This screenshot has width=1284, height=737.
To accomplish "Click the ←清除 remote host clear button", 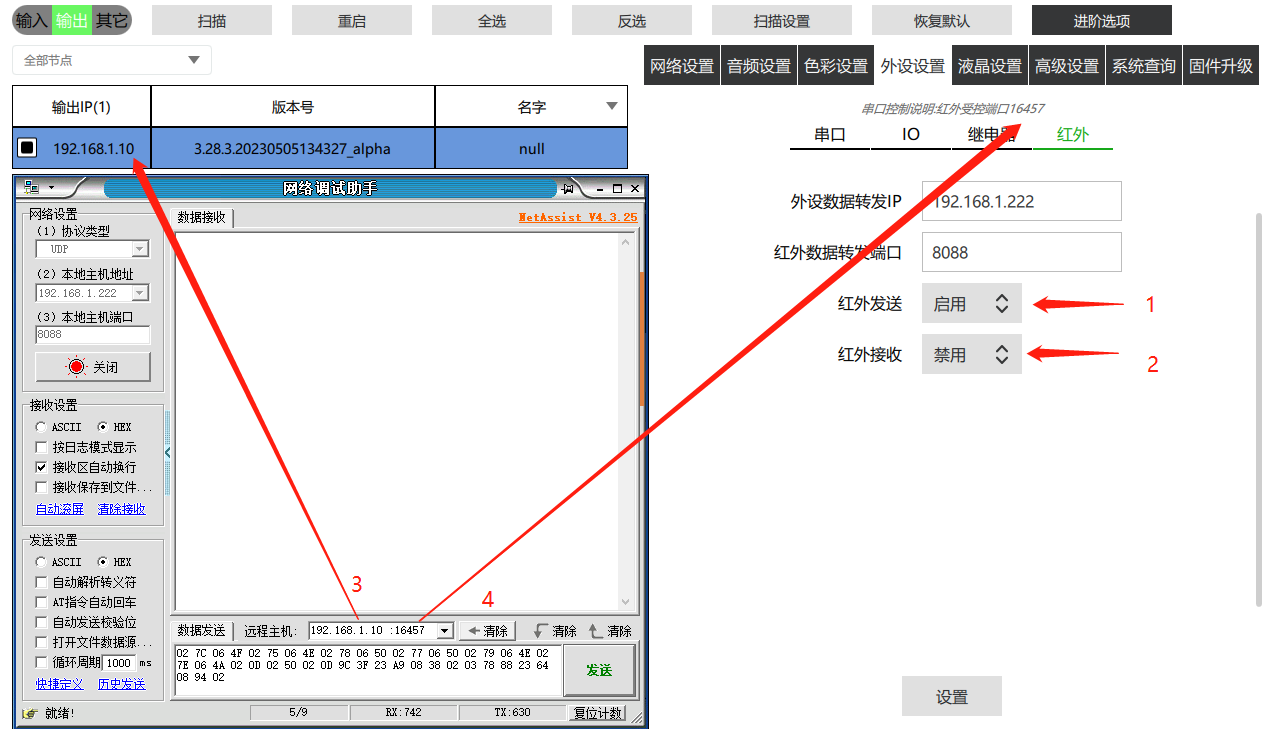I will tap(487, 631).
